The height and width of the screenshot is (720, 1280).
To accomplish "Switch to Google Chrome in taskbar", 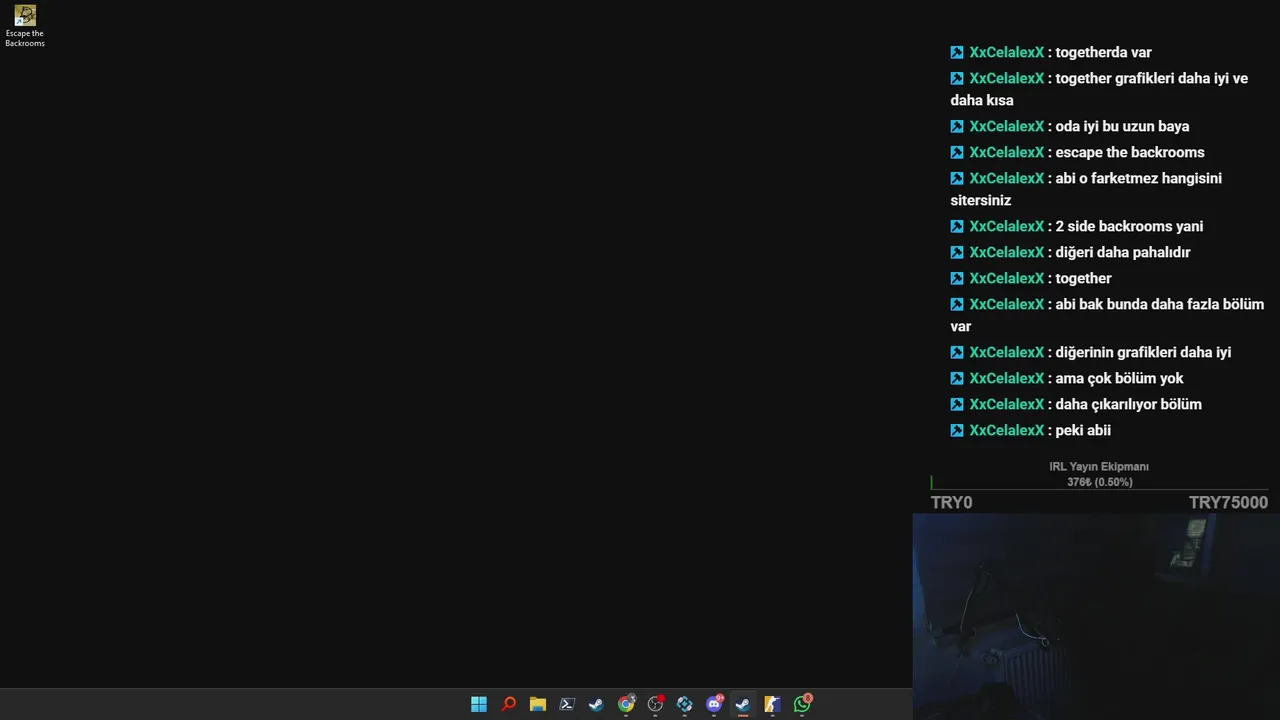I will click(626, 704).
